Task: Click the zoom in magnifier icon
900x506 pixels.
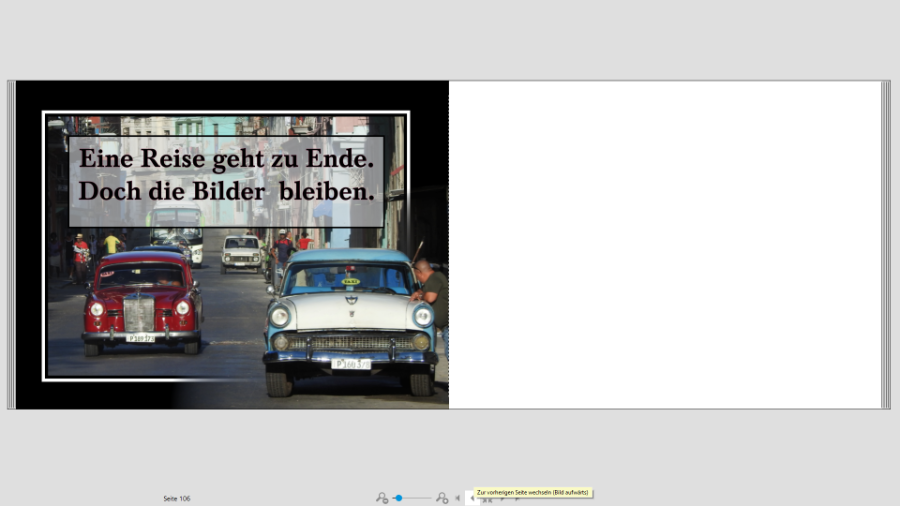Action: (x=442, y=498)
